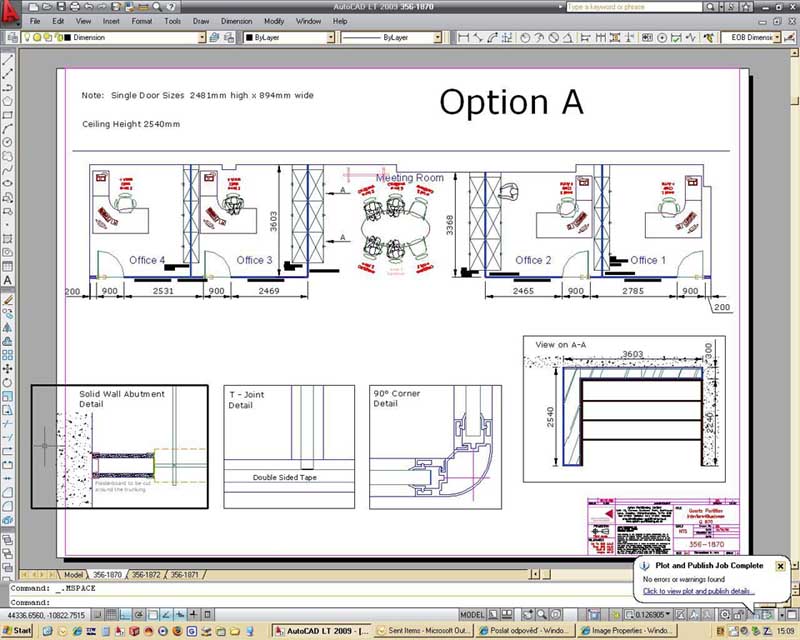
Task: Choose the Mirror tool
Action: (x=8, y=326)
